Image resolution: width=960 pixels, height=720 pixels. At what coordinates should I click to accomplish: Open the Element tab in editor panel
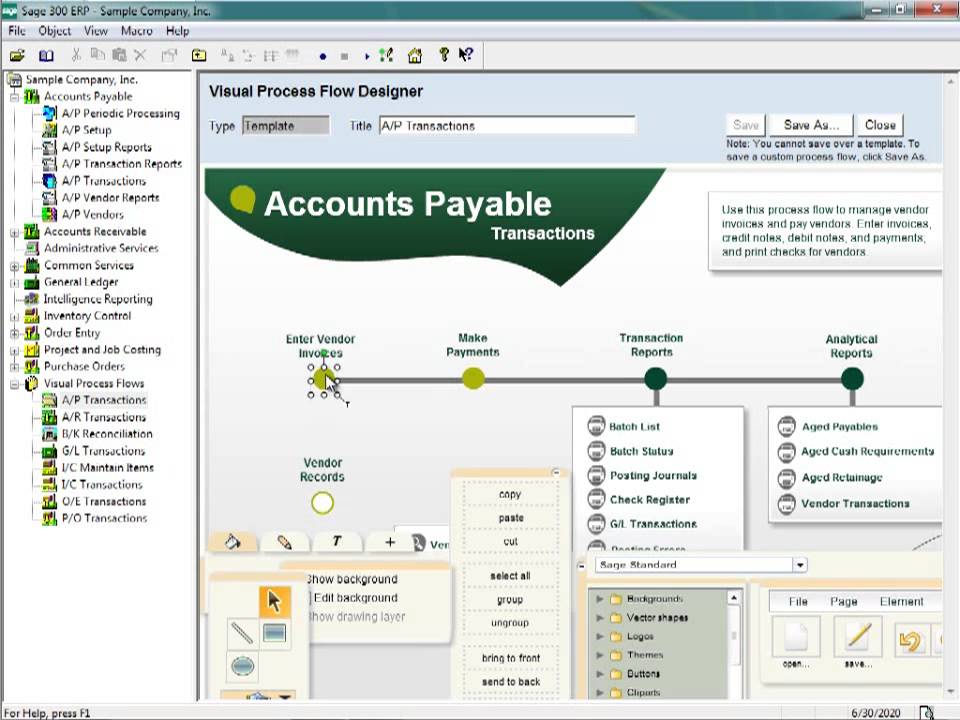click(x=901, y=601)
